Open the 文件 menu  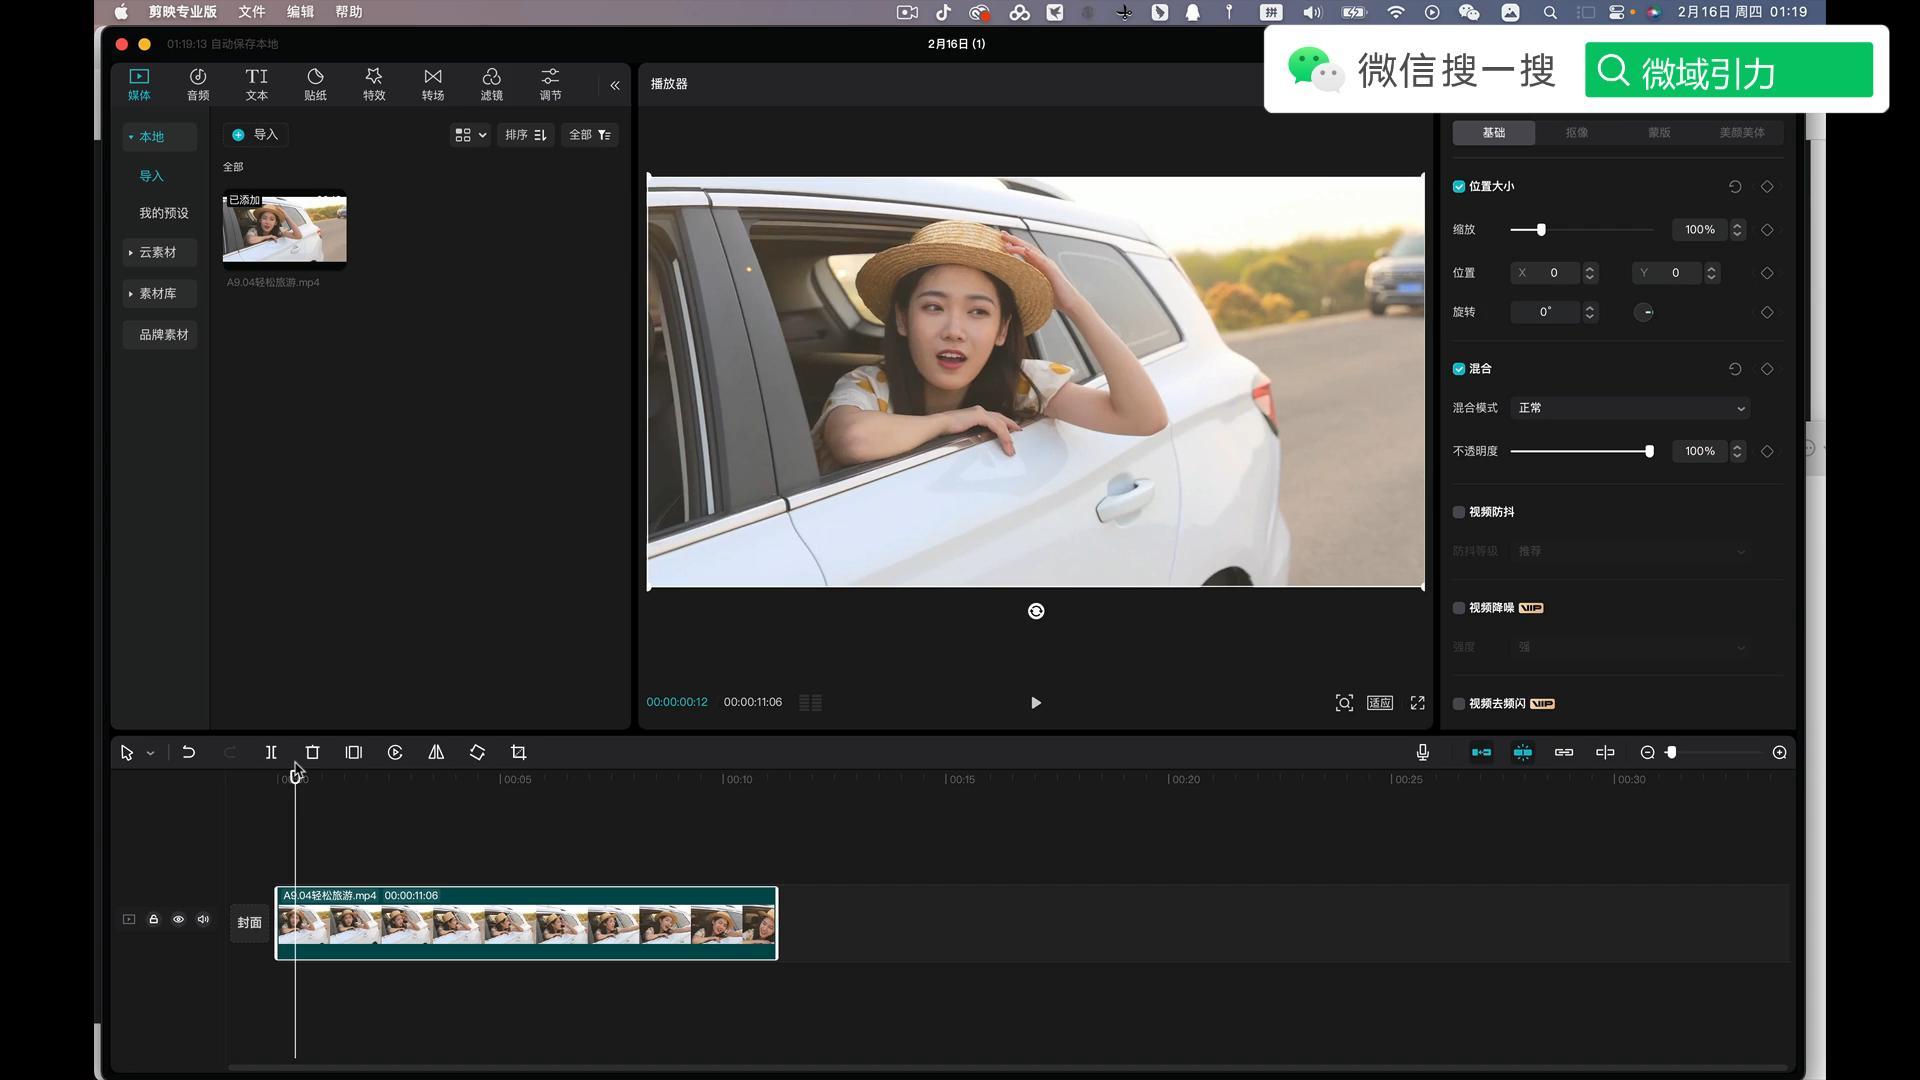[x=252, y=12]
